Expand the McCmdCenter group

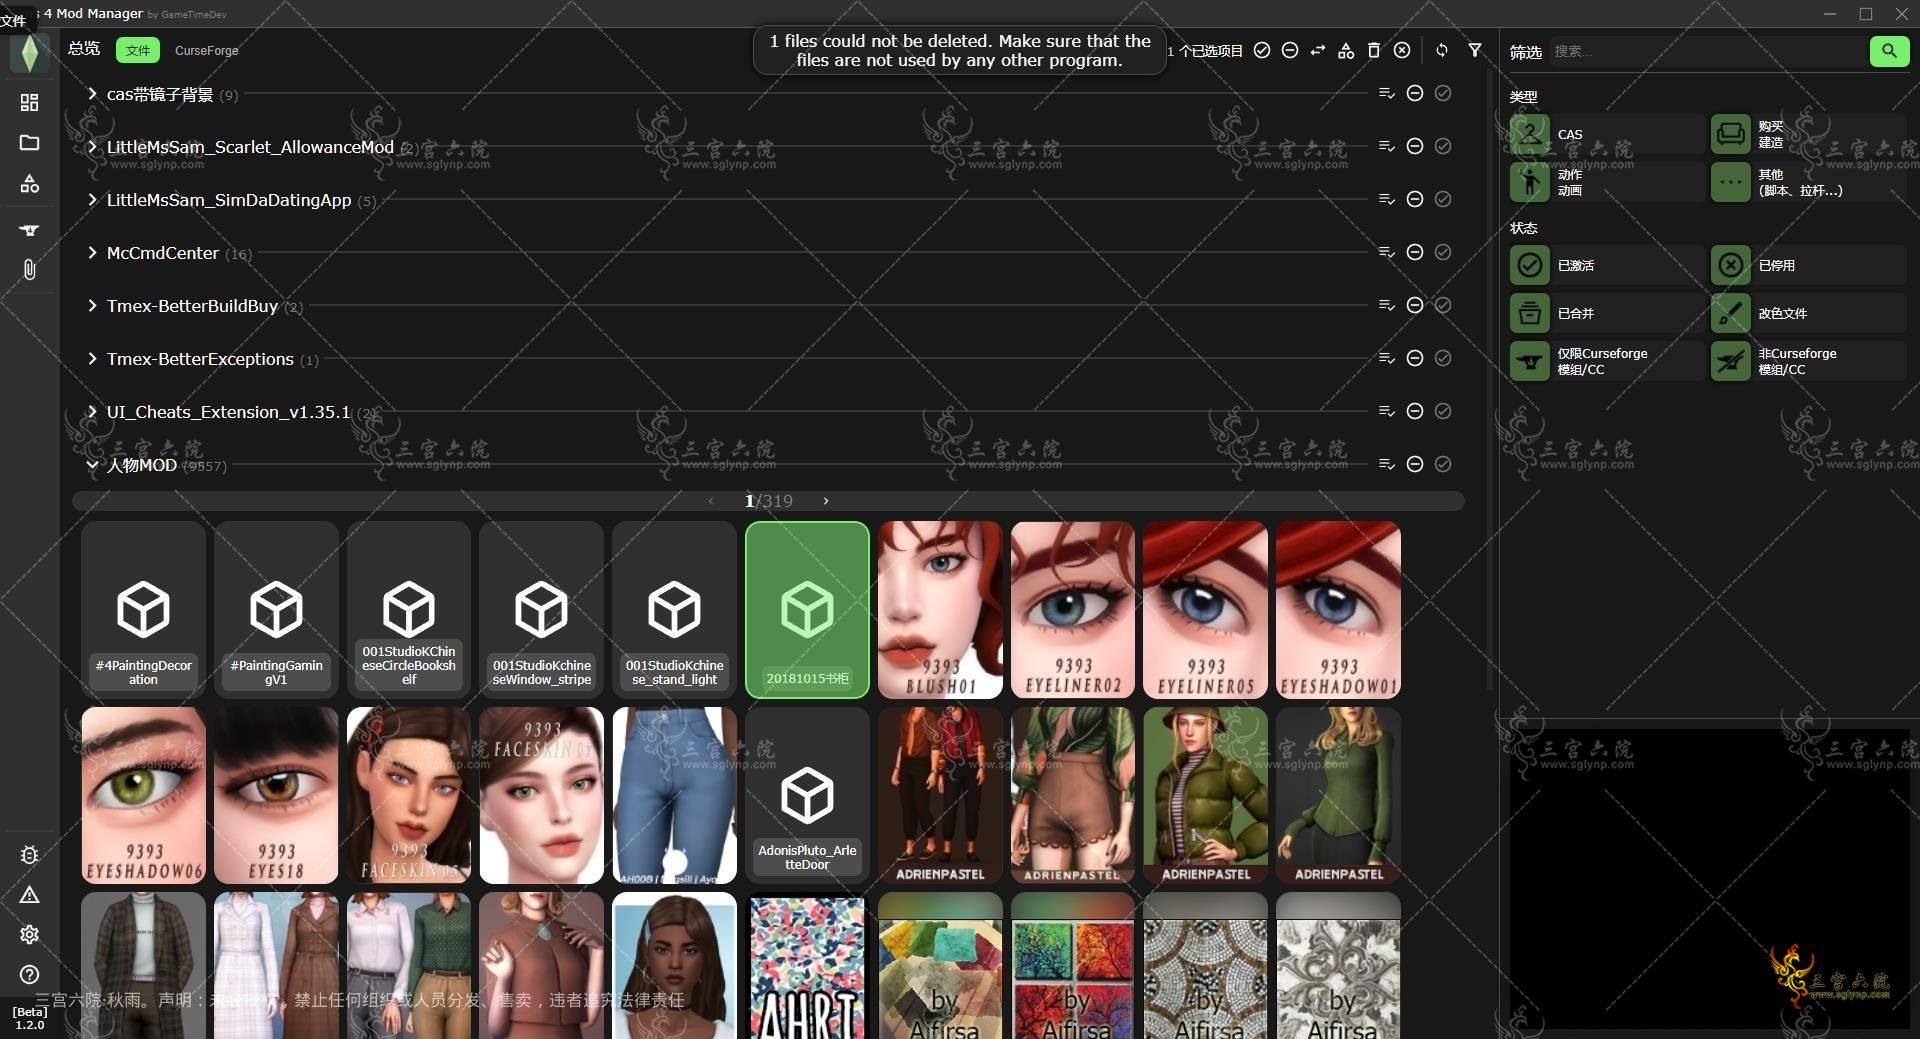point(92,253)
